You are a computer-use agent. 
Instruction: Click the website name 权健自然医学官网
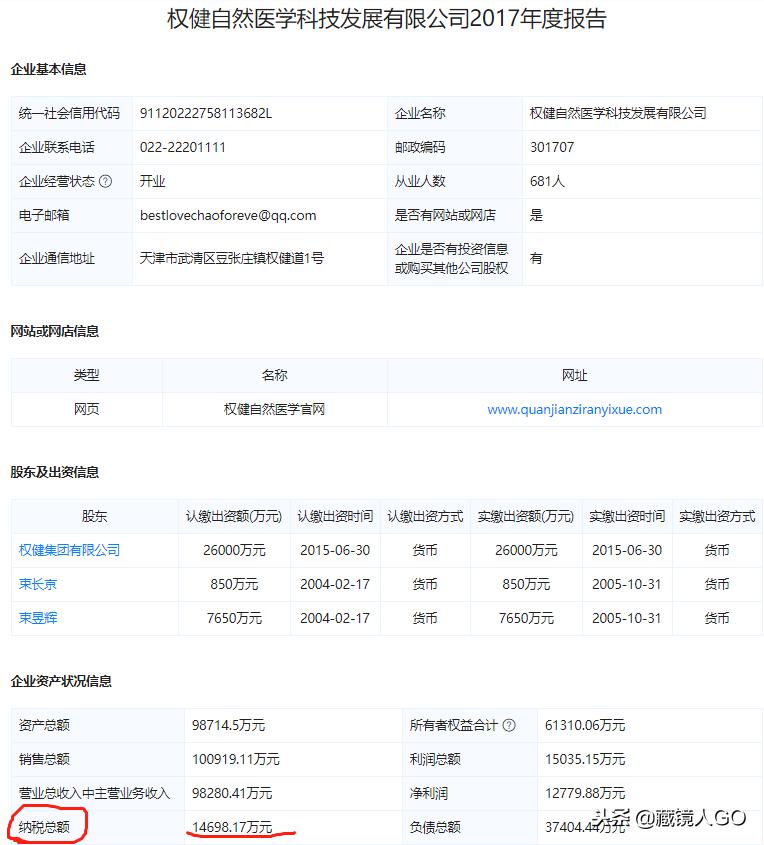click(x=274, y=410)
